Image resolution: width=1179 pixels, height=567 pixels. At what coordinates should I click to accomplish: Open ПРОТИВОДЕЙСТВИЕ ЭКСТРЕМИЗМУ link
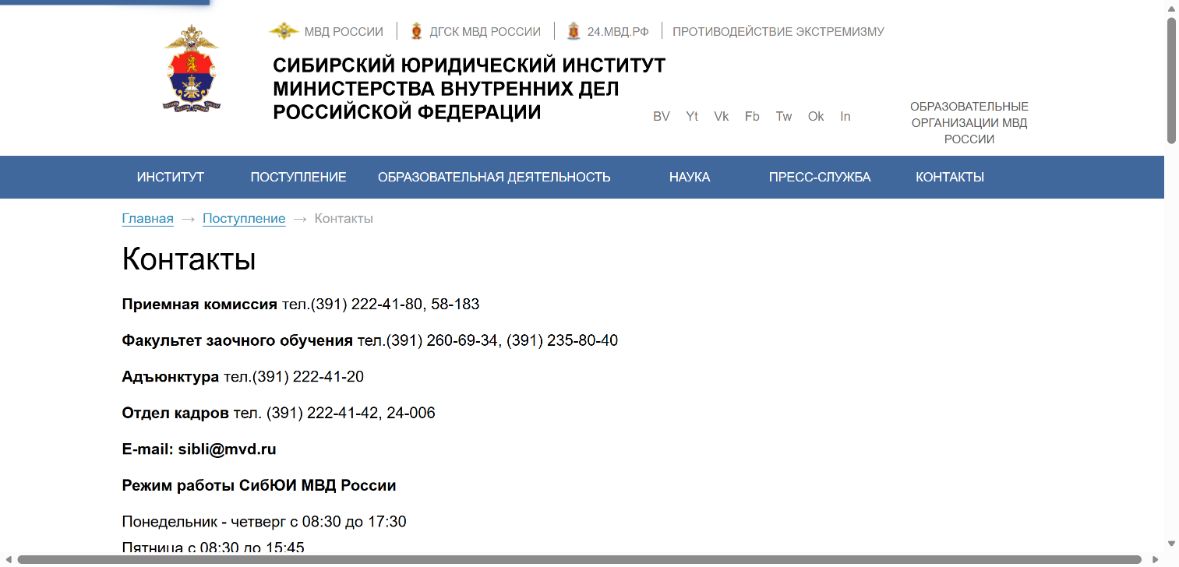(x=778, y=32)
